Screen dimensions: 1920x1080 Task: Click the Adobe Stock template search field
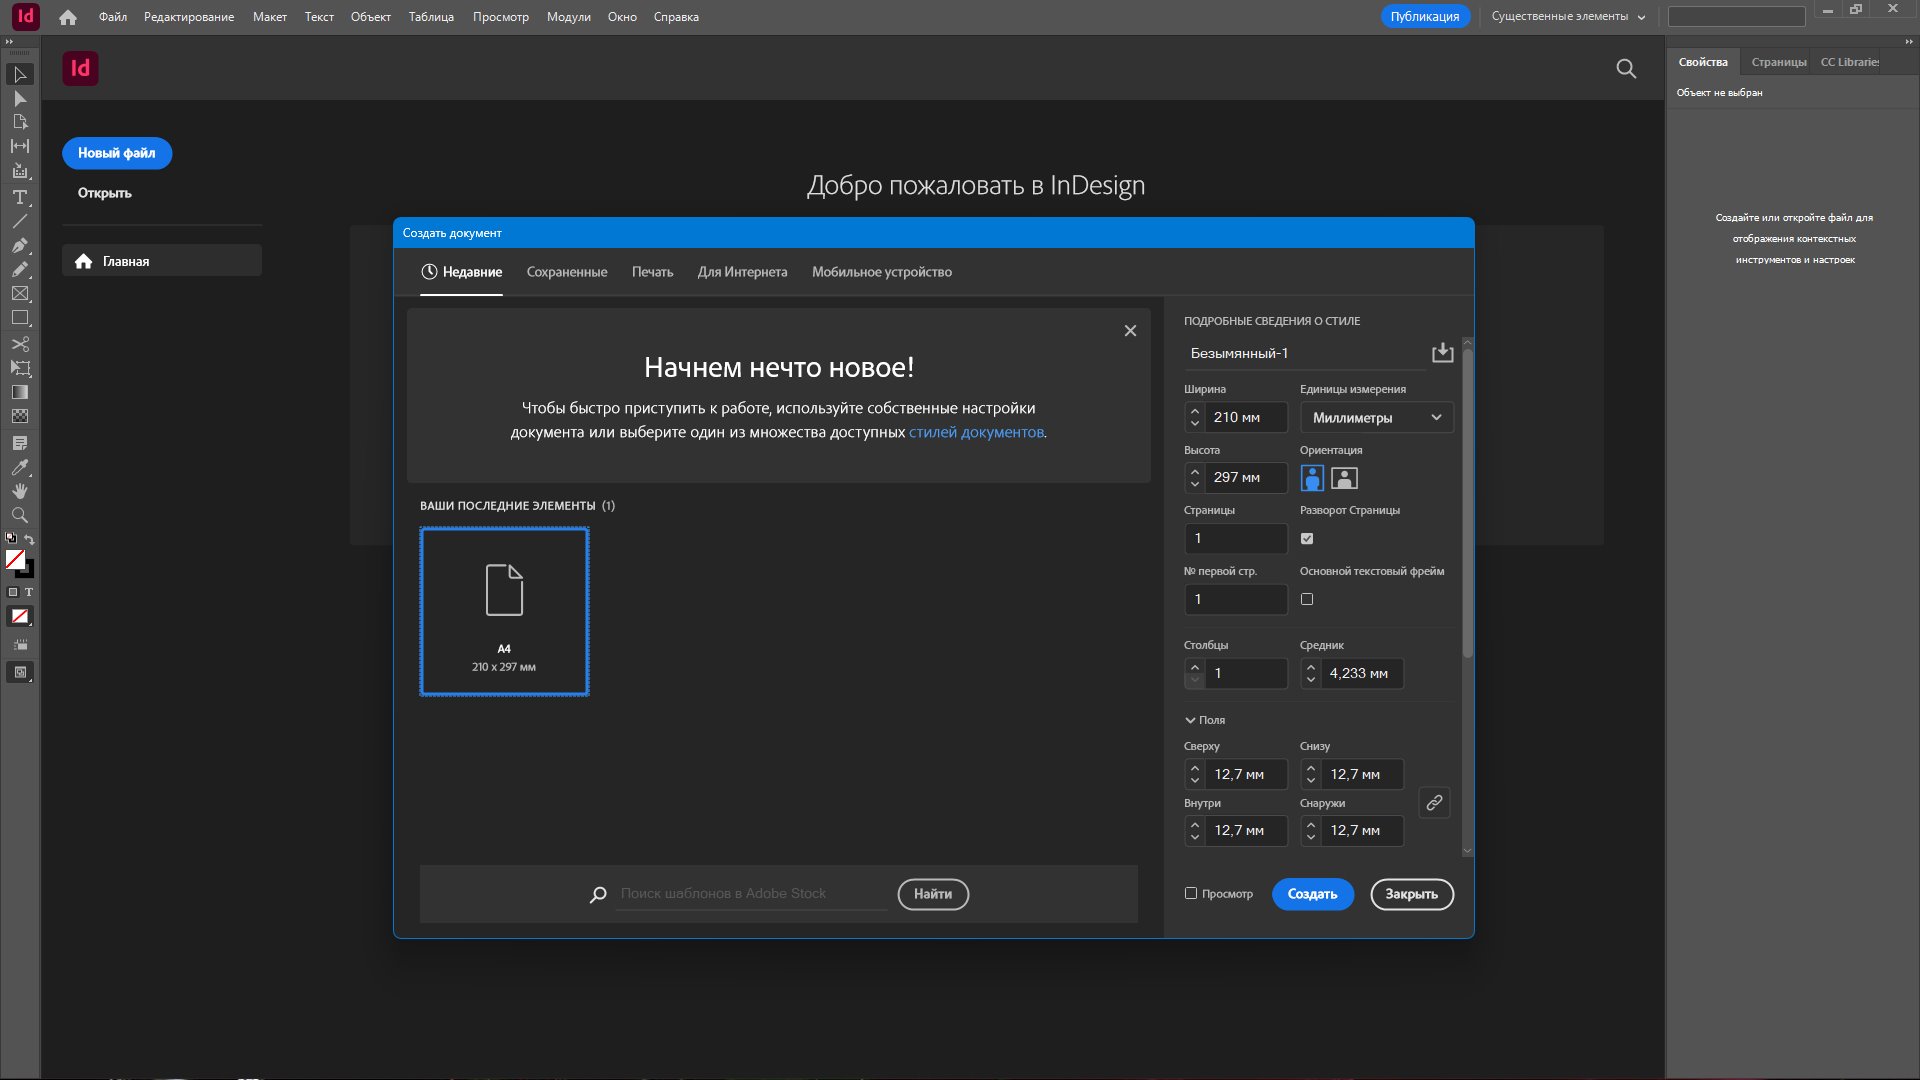(x=752, y=894)
